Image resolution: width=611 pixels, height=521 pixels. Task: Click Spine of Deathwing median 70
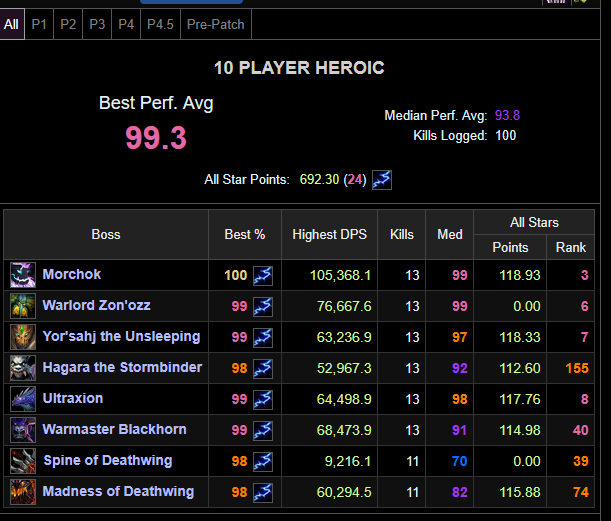tap(459, 461)
